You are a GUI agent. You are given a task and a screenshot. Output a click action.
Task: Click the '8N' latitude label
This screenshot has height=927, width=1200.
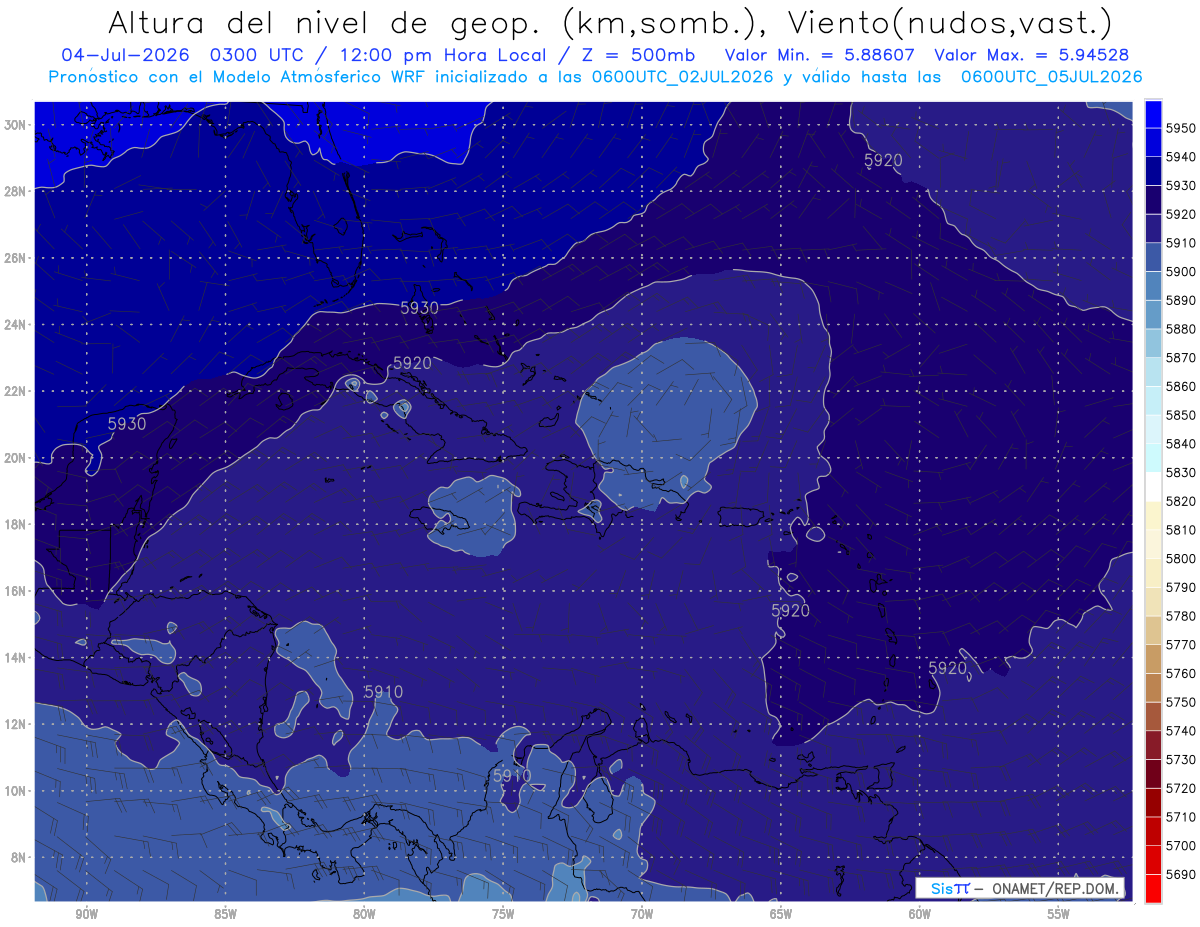19,858
